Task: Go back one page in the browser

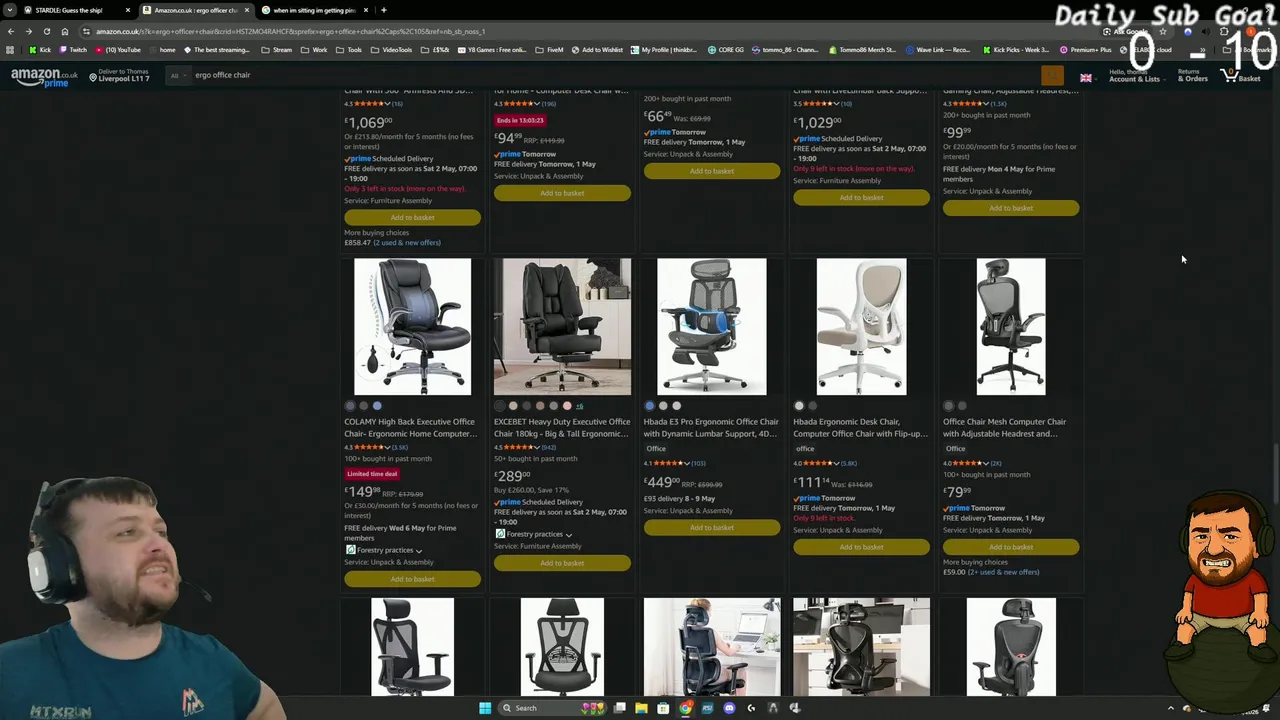Action: click(x=11, y=31)
